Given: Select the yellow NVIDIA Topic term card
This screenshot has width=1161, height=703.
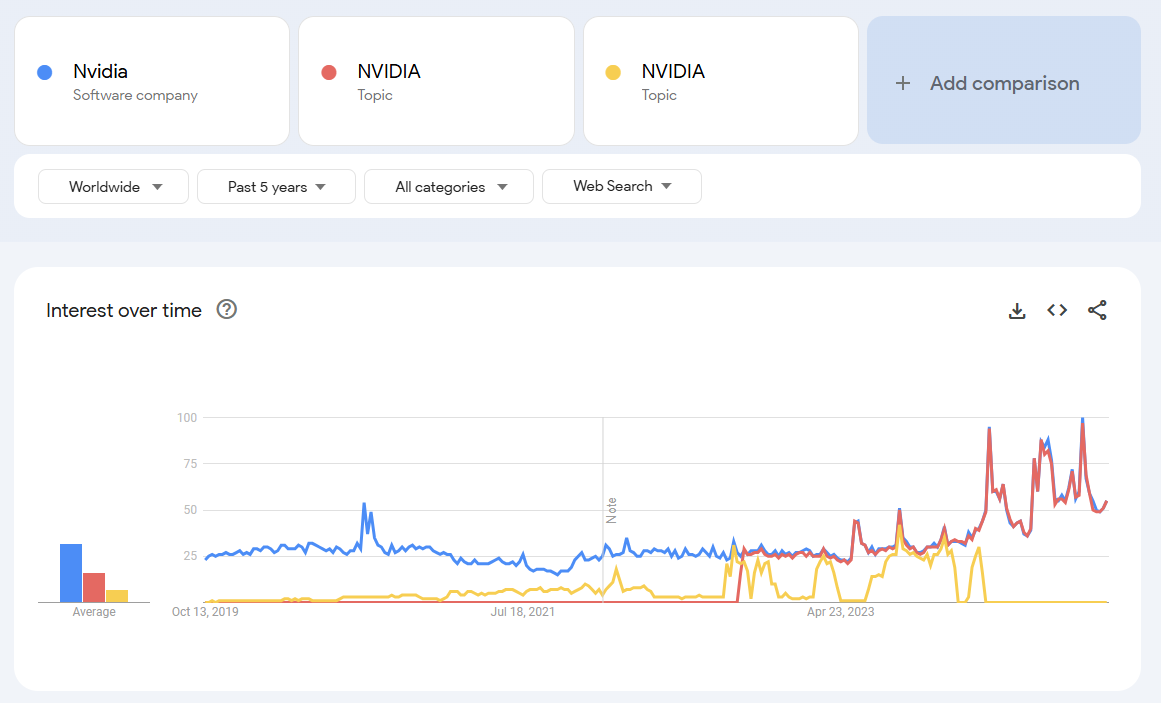Looking at the screenshot, I should coord(720,81).
